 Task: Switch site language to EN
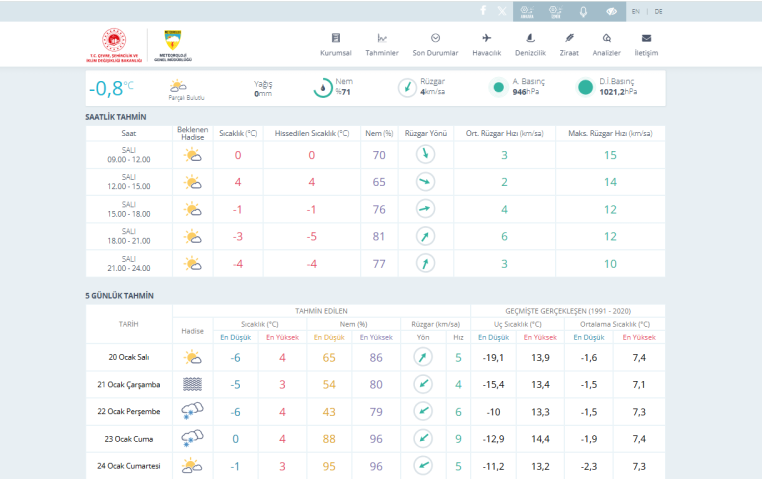[x=636, y=11]
